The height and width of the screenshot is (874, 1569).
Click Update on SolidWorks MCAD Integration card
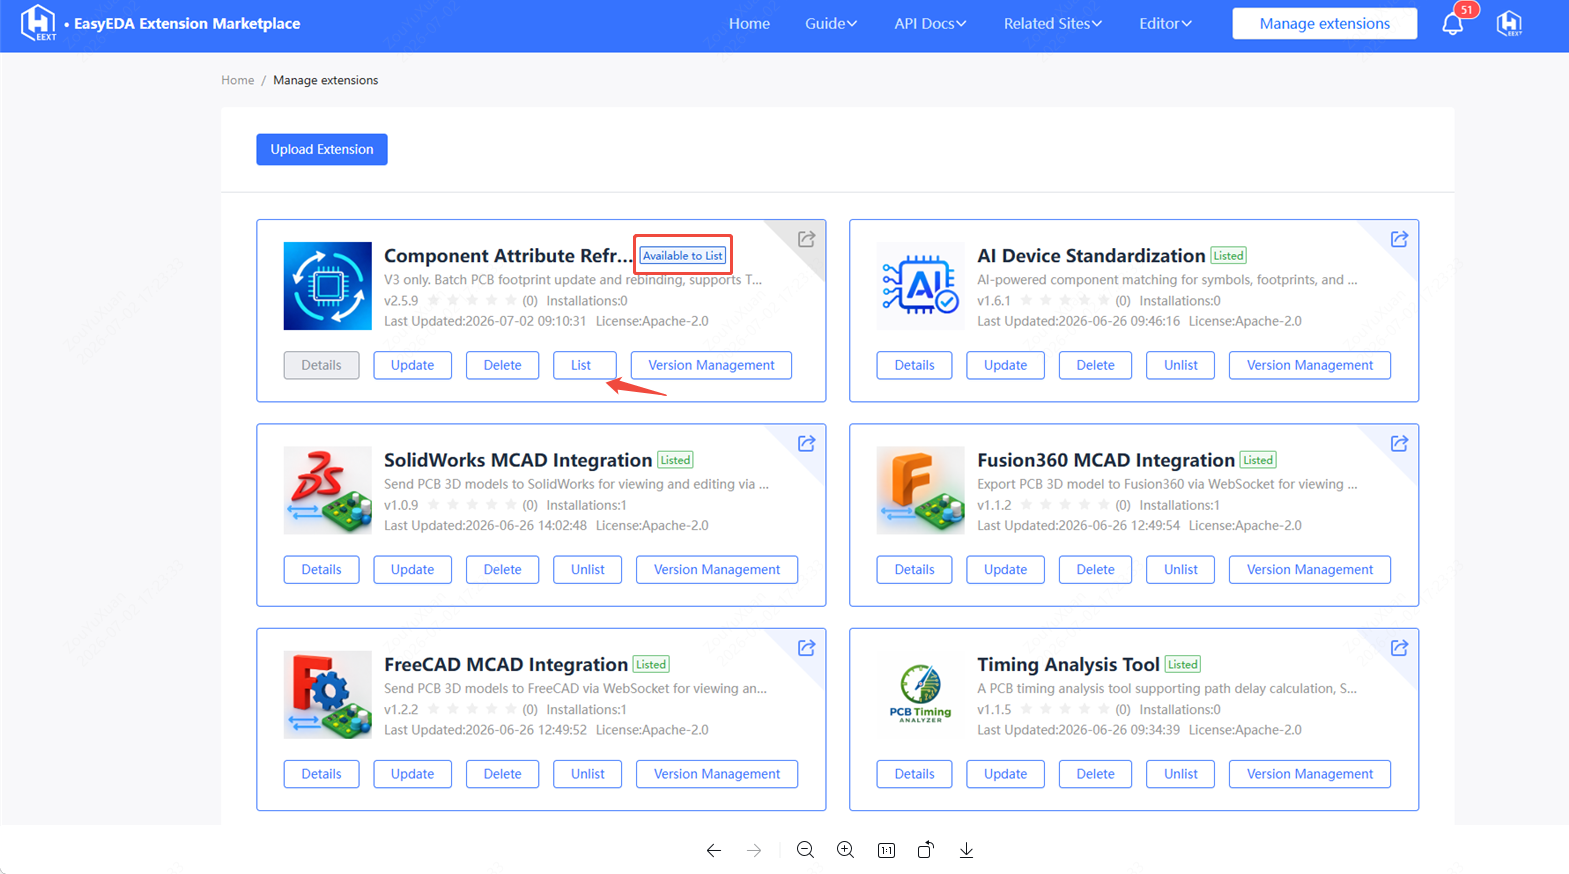pos(412,569)
